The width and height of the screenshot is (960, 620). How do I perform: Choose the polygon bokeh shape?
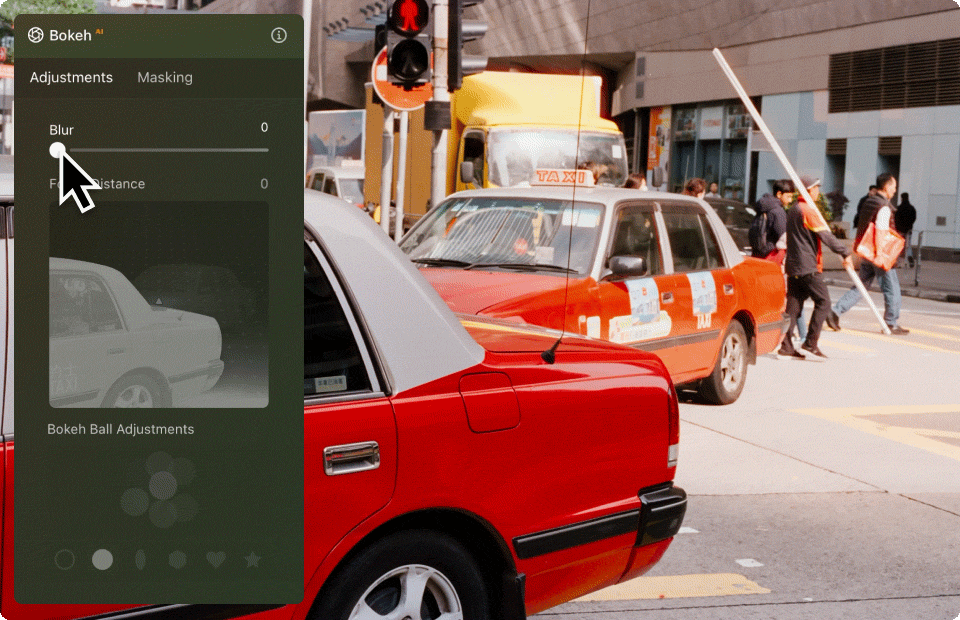pyautogui.click(x=177, y=559)
